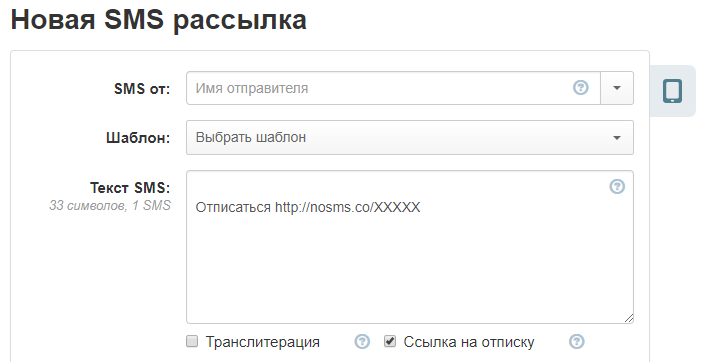This screenshot has width=712, height=362.
Task: Click the SMS от: field label
Action: pos(142,89)
